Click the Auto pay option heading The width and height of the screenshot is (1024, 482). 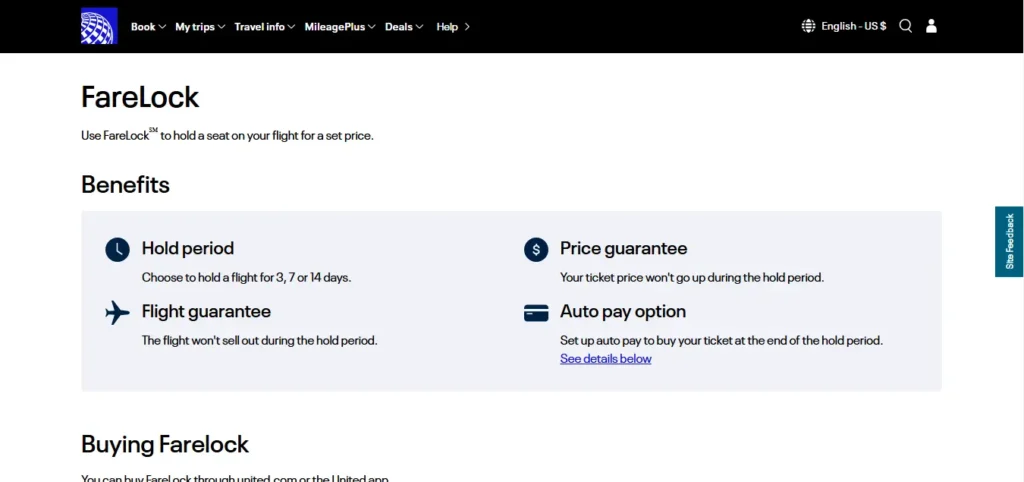623,312
